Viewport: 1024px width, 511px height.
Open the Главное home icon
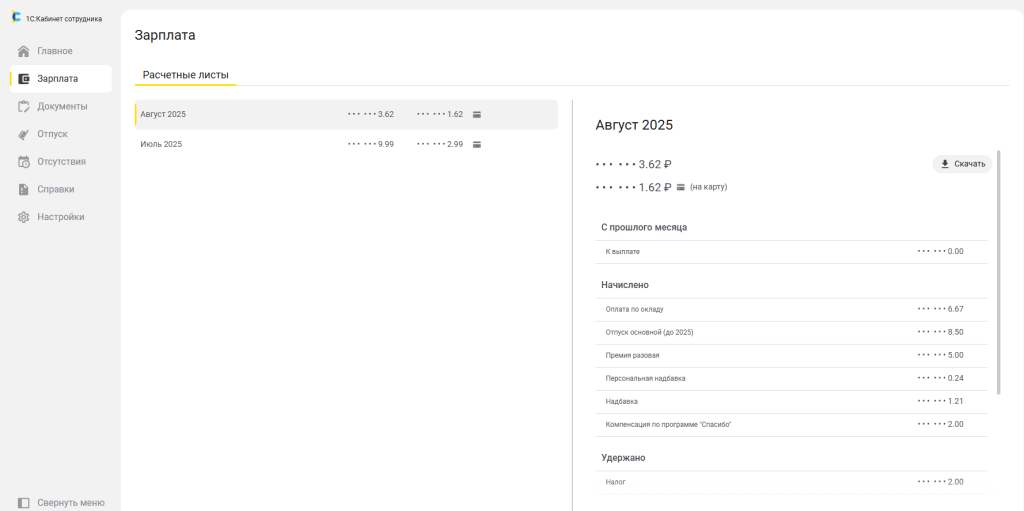pos(24,51)
